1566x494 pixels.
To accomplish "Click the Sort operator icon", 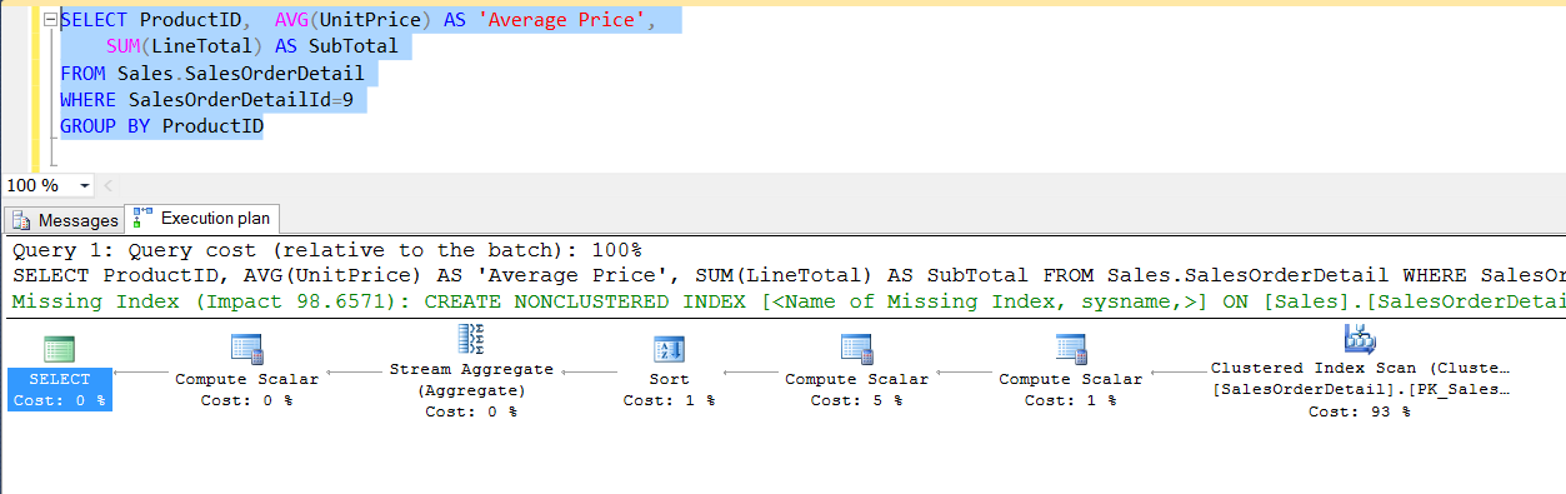I will (x=668, y=349).
